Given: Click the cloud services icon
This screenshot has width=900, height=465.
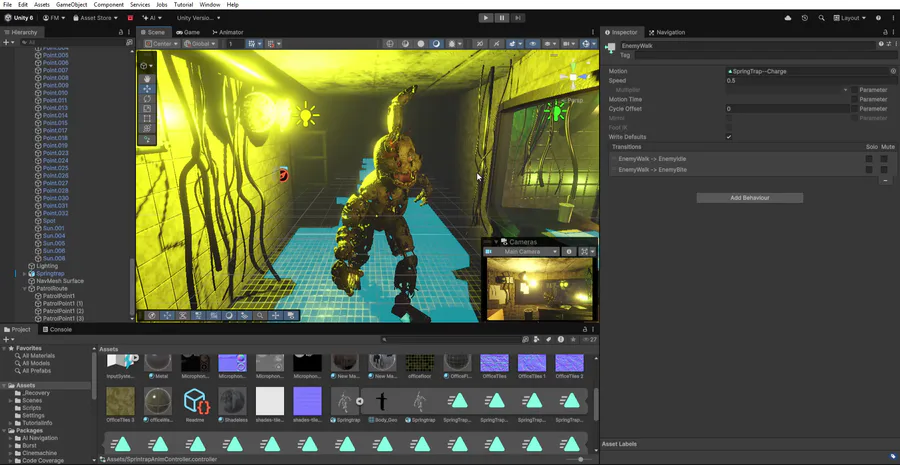Looking at the screenshot, I should pyautogui.click(x=788, y=18).
